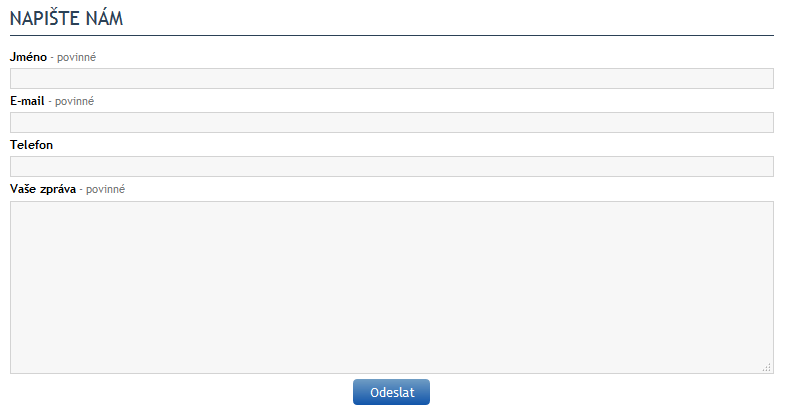The height and width of the screenshot is (410, 787).
Task: Click the Telefon field label
Action: (x=32, y=145)
